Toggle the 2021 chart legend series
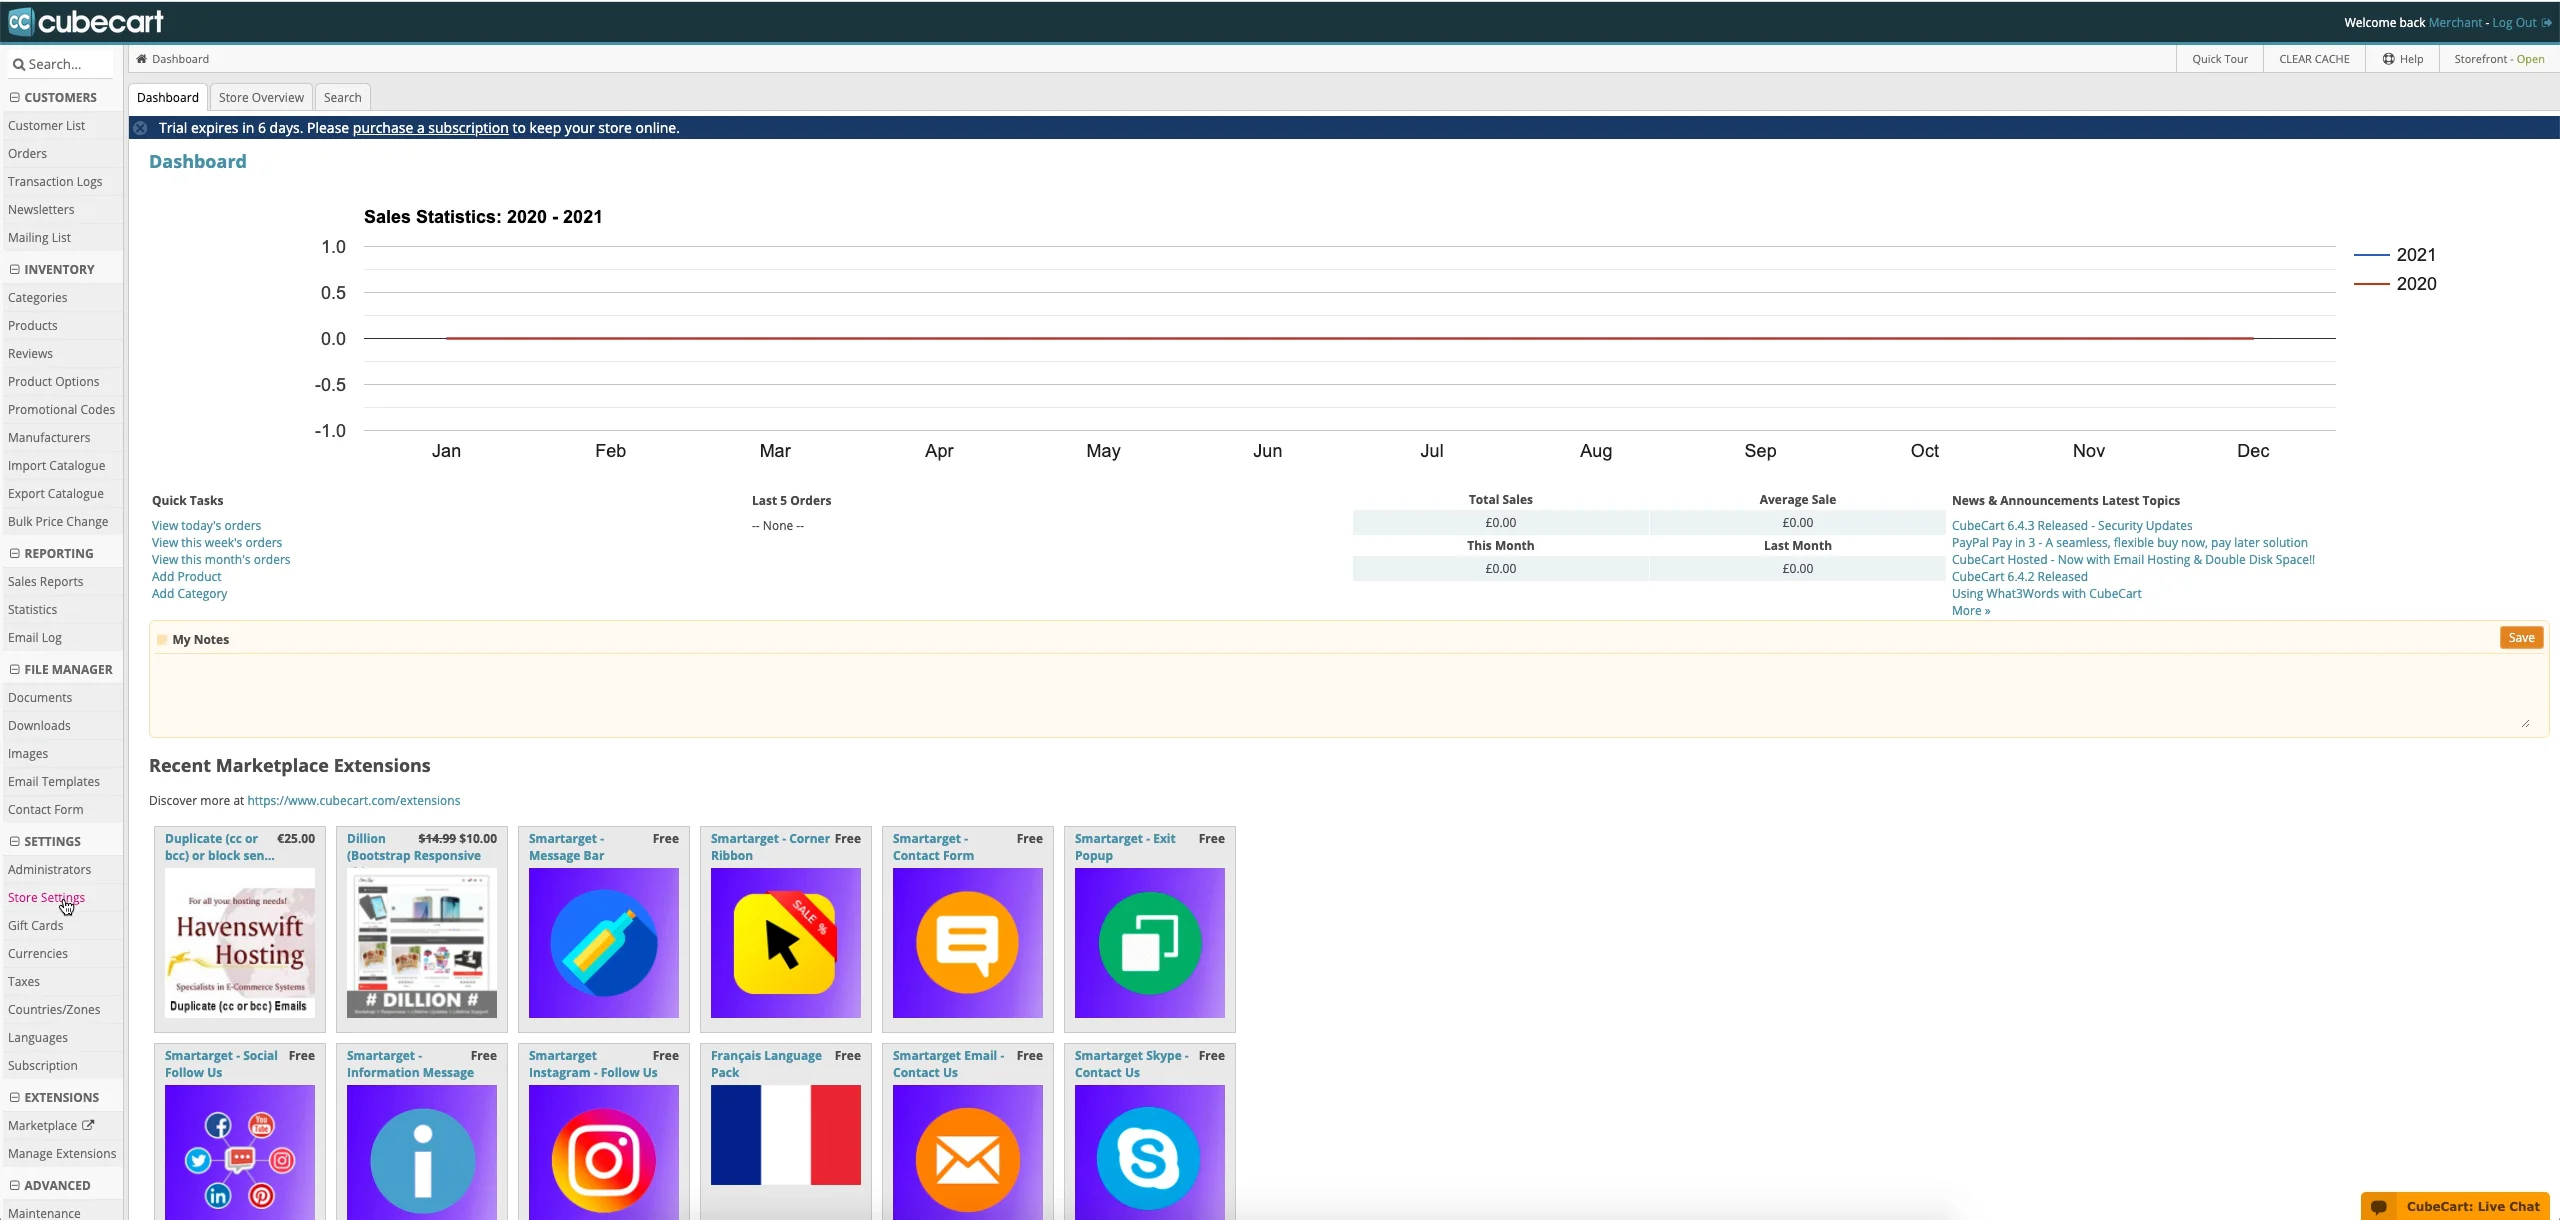2560x1220 pixels. tap(2415, 255)
